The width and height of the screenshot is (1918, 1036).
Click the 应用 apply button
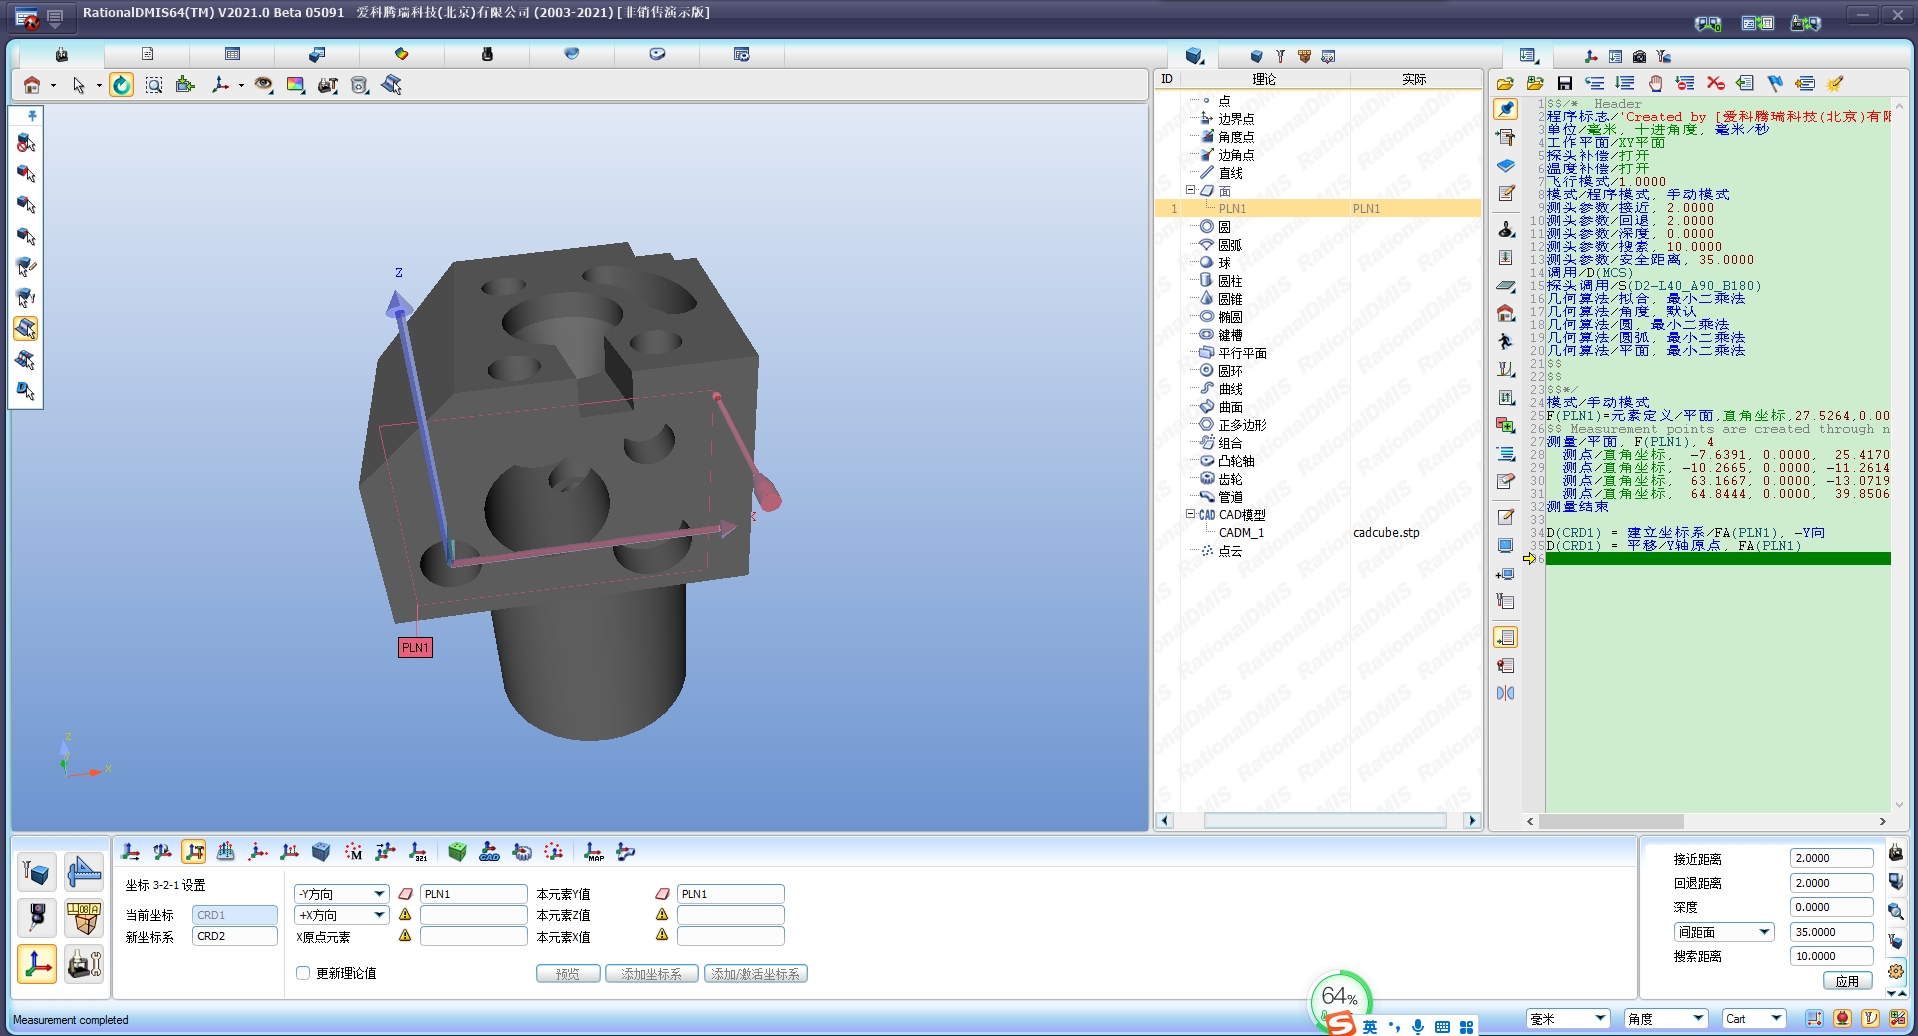[1847, 981]
